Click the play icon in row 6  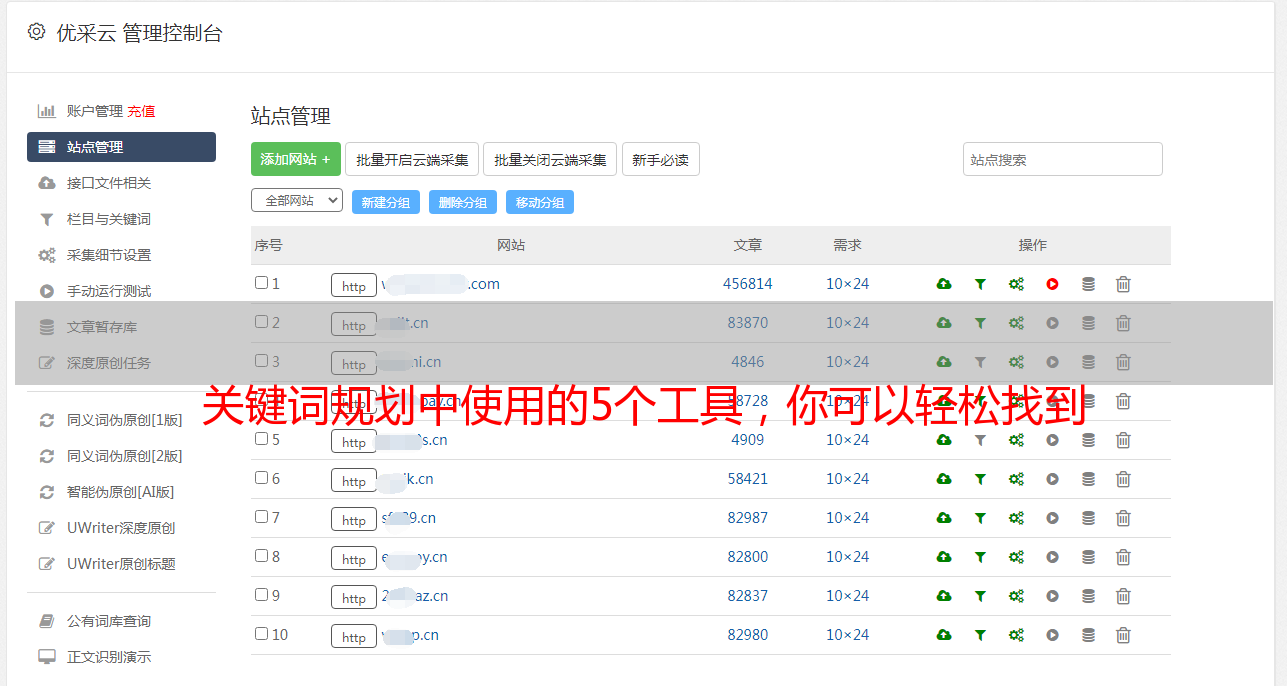pos(1052,479)
